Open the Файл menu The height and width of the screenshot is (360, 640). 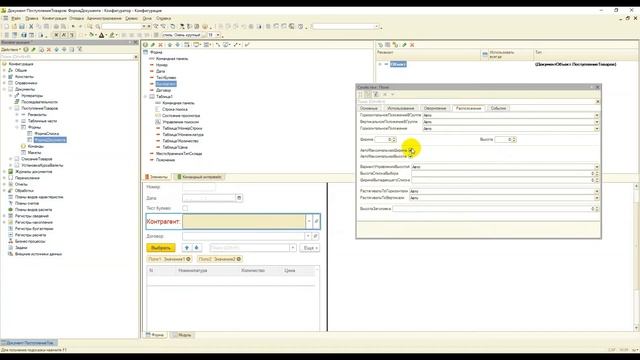[x=16, y=18]
